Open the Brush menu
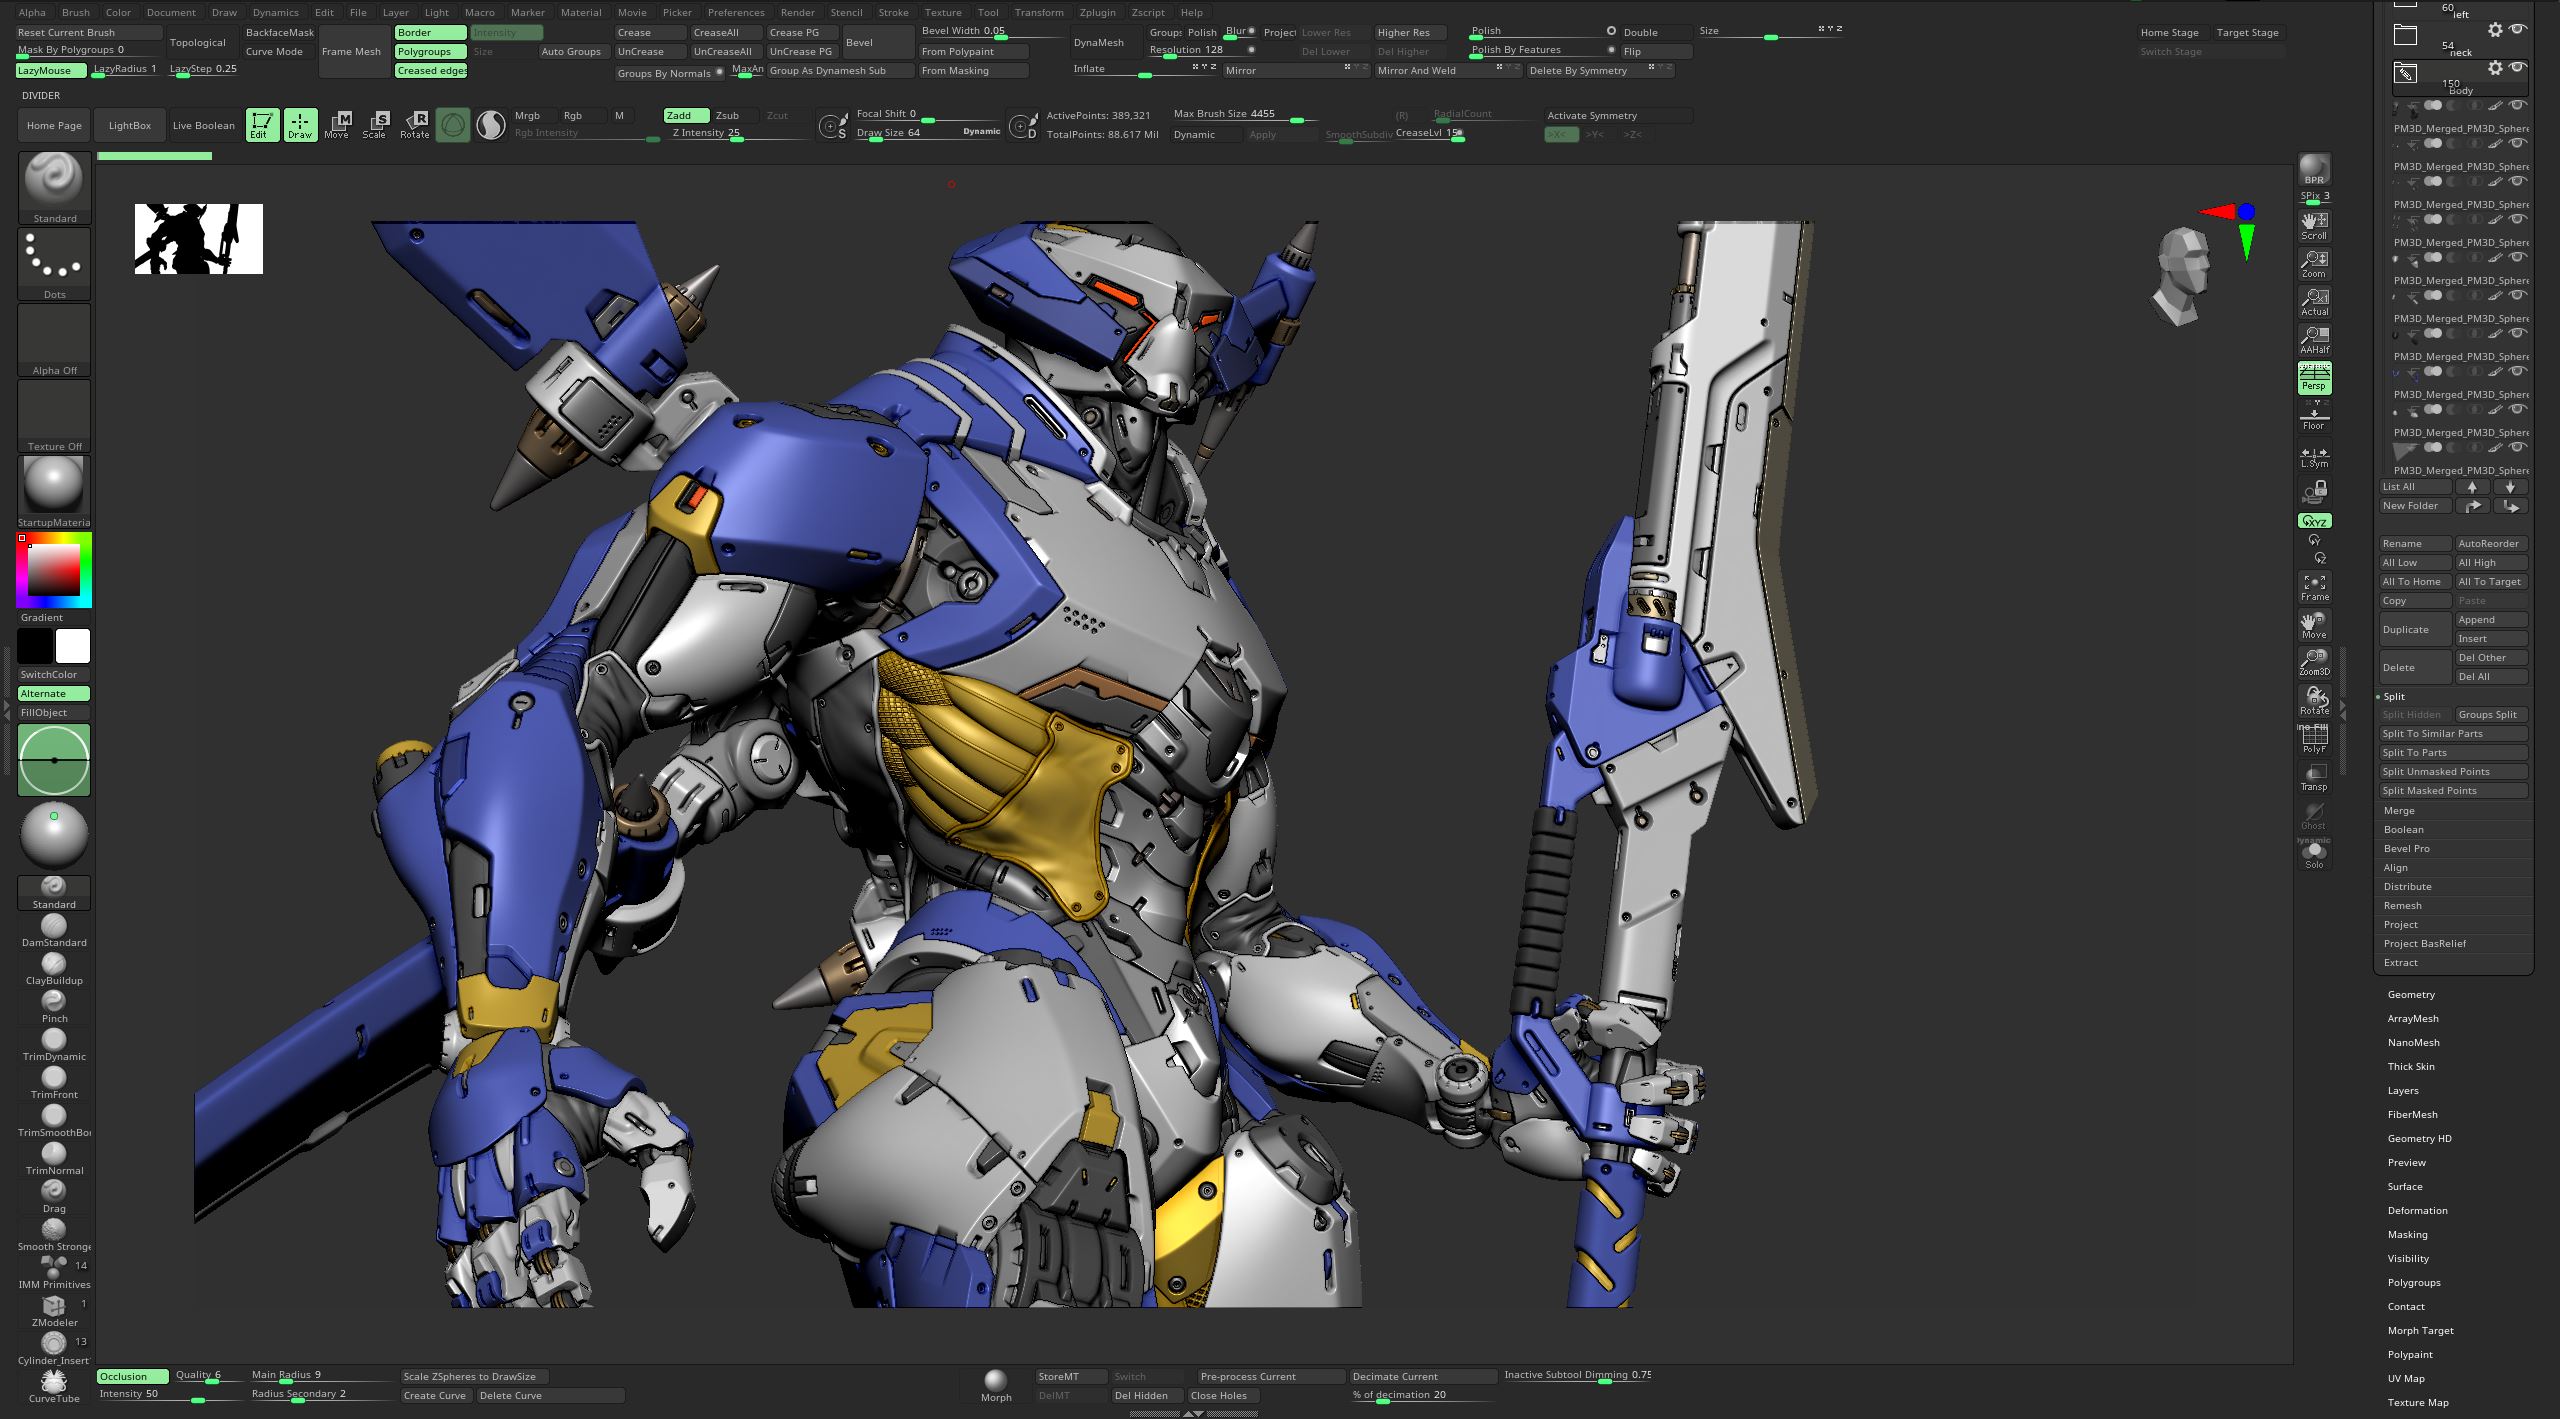This screenshot has height=1419, width=2560. click(75, 12)
